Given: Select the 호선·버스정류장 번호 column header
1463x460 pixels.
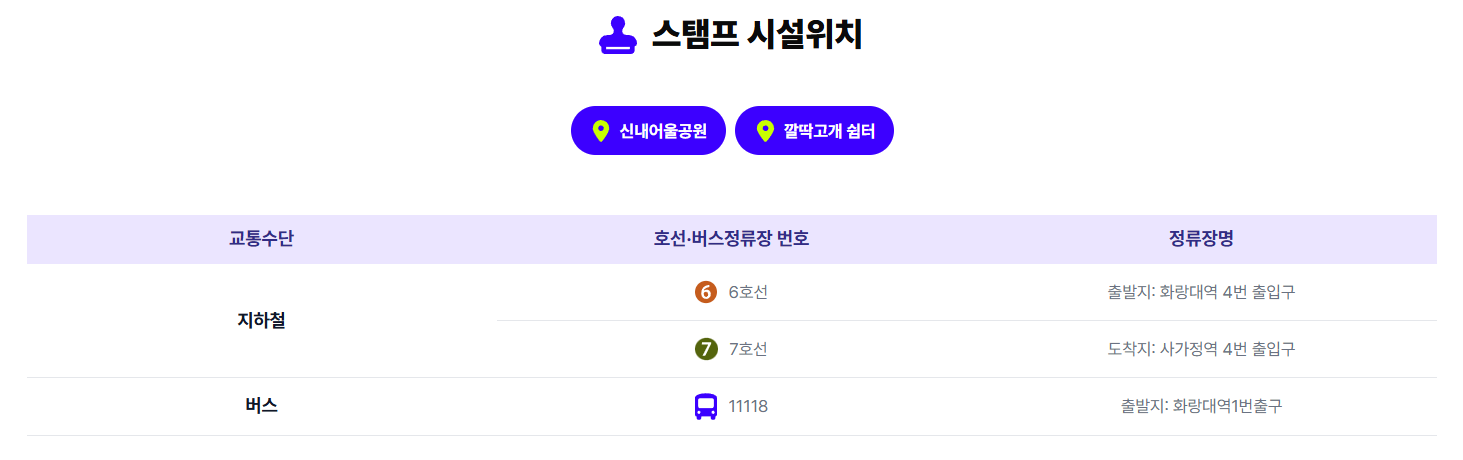Looking at the screenshot, I should [731, 239].
